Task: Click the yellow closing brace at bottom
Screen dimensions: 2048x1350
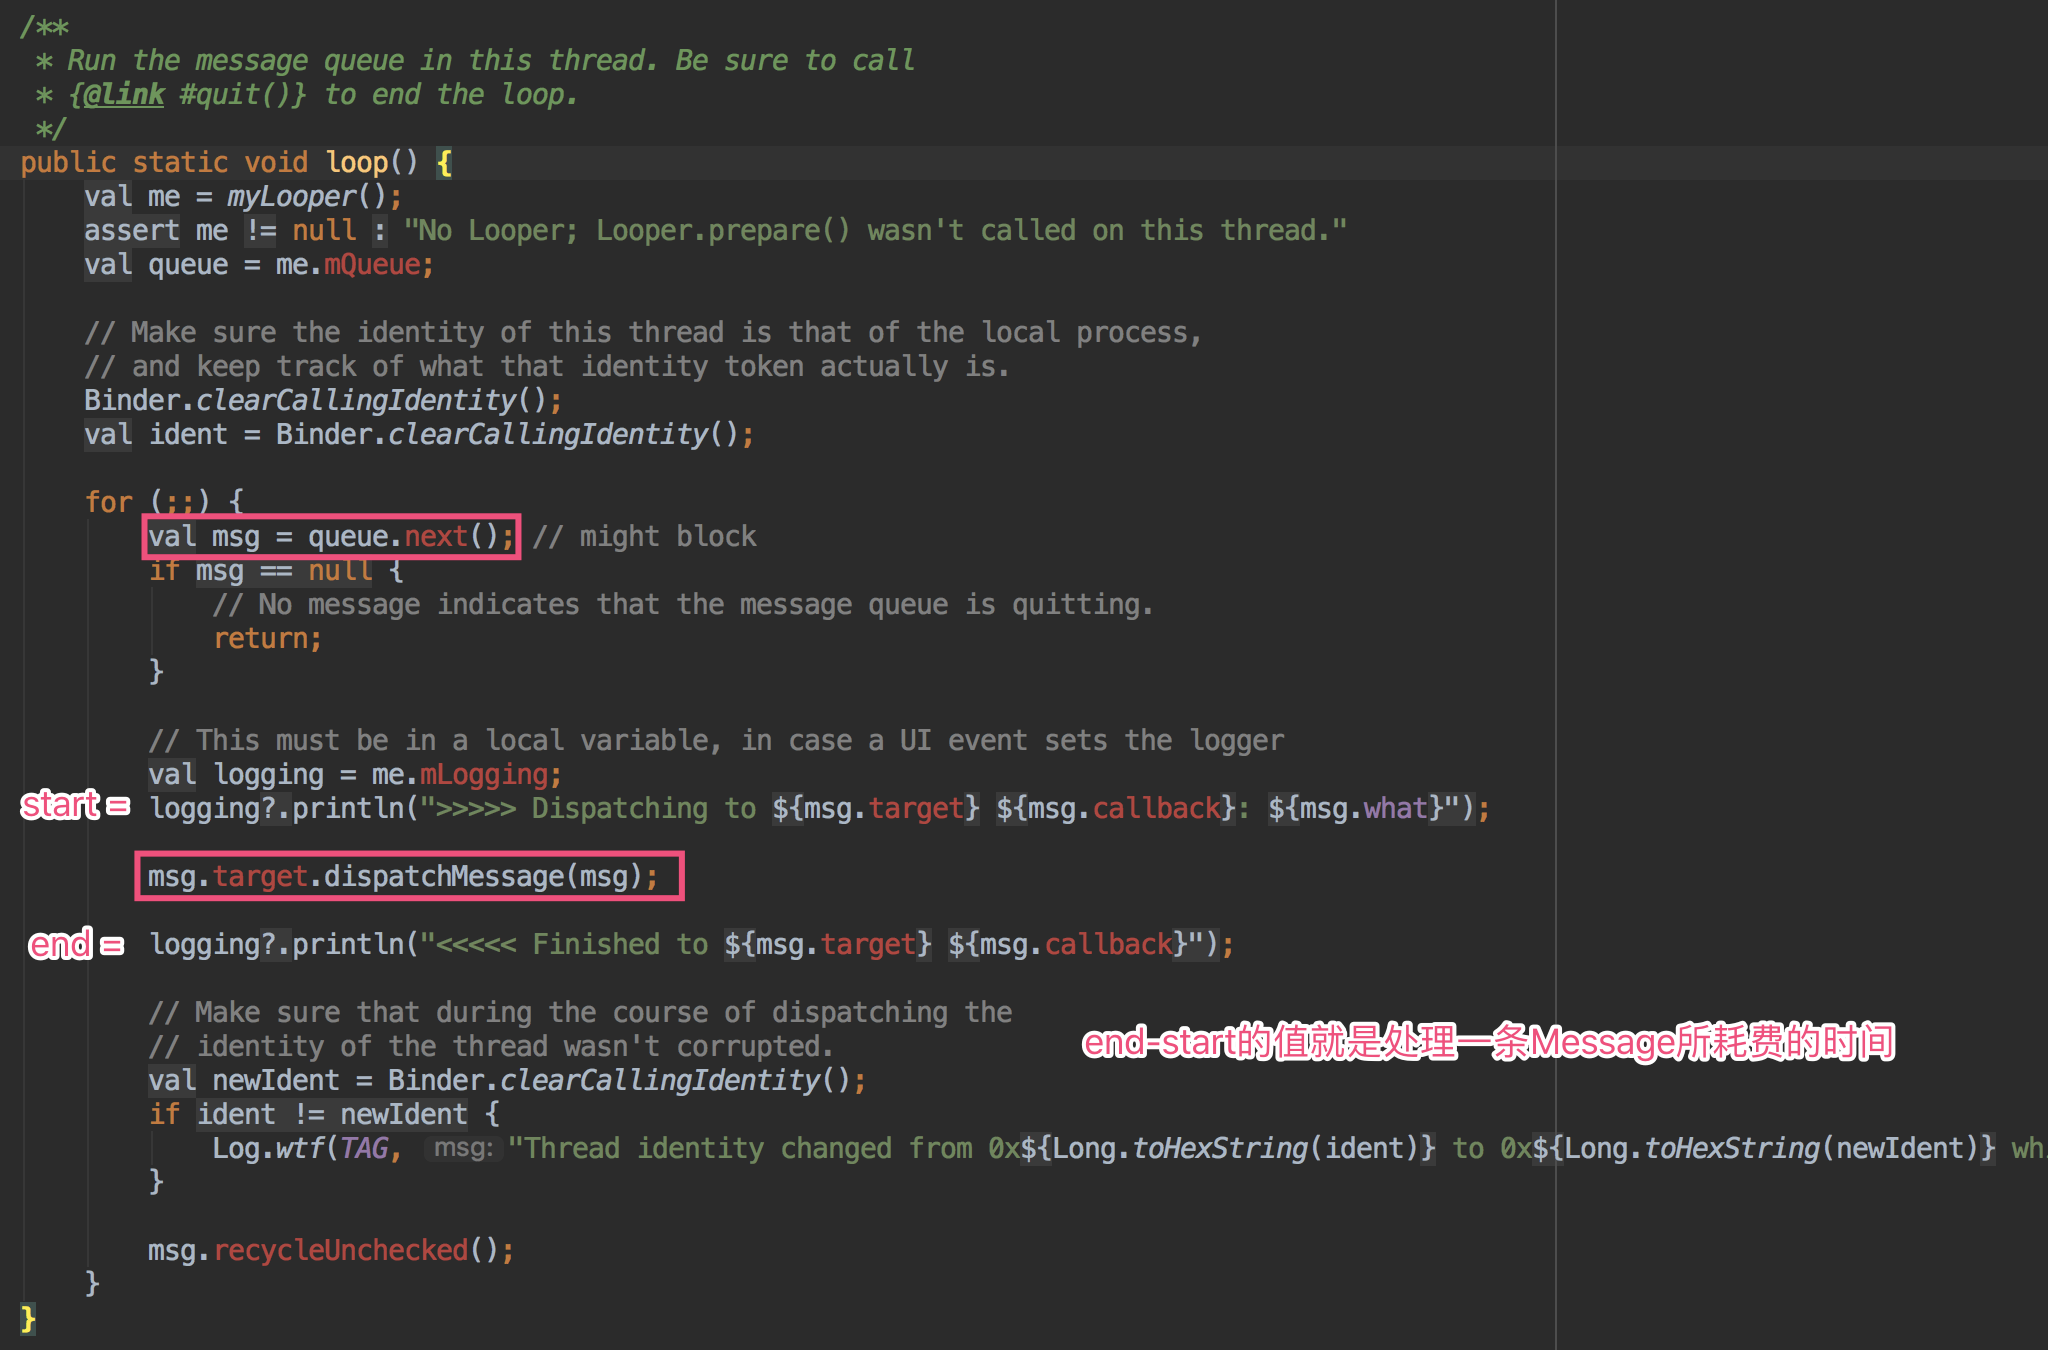Action: click(x=28, y=1319)
